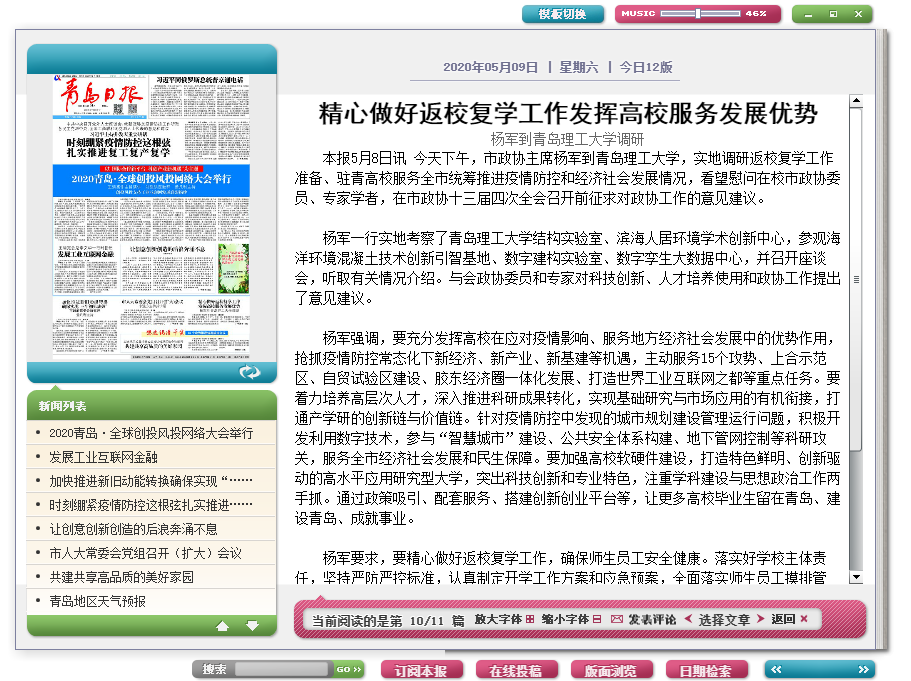
Task: Click enlarge font plus icon
Action: [x=530, y=620]
